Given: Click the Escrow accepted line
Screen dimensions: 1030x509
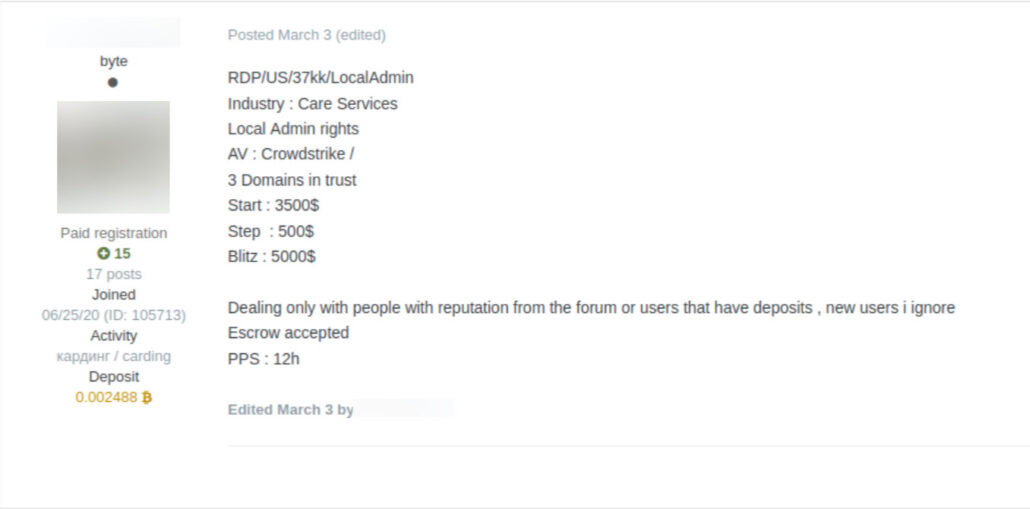Looking at the screenshot, I should point(288,333).
